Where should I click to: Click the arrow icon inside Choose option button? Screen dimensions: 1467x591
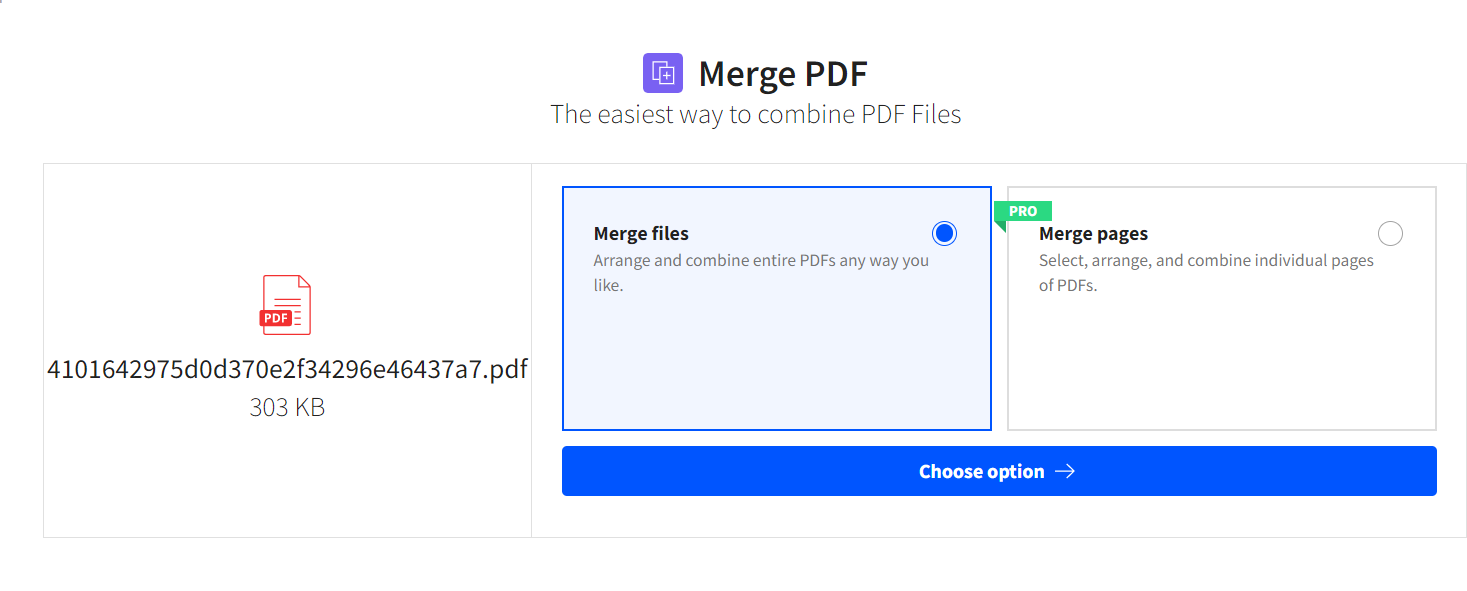(1064, 470)
